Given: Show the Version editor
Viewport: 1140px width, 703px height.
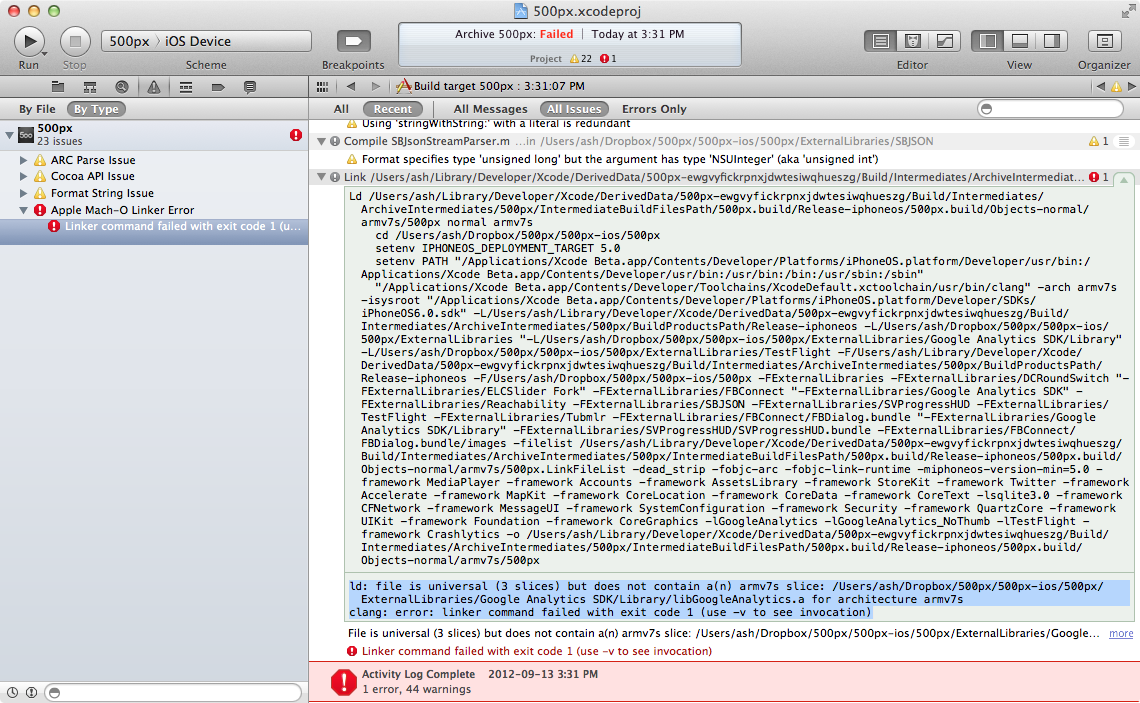Looking at the screenshot, I should pyautogui.click(x=943, y=41).
